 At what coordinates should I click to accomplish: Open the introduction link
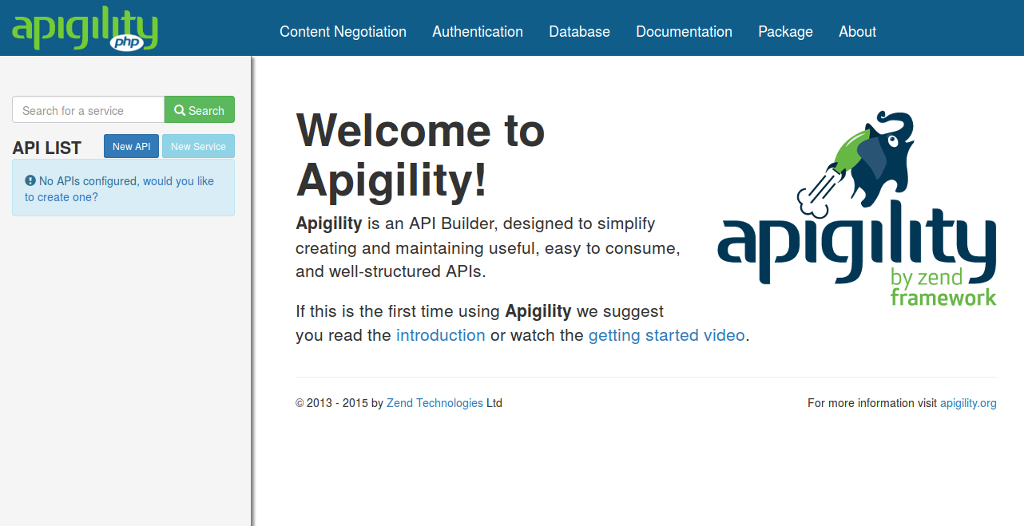point(441,335)
